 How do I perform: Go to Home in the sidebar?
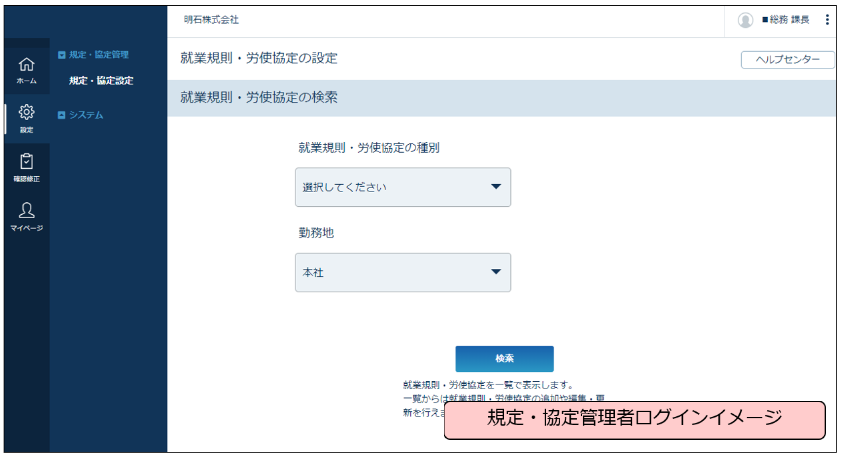(26, 70)
